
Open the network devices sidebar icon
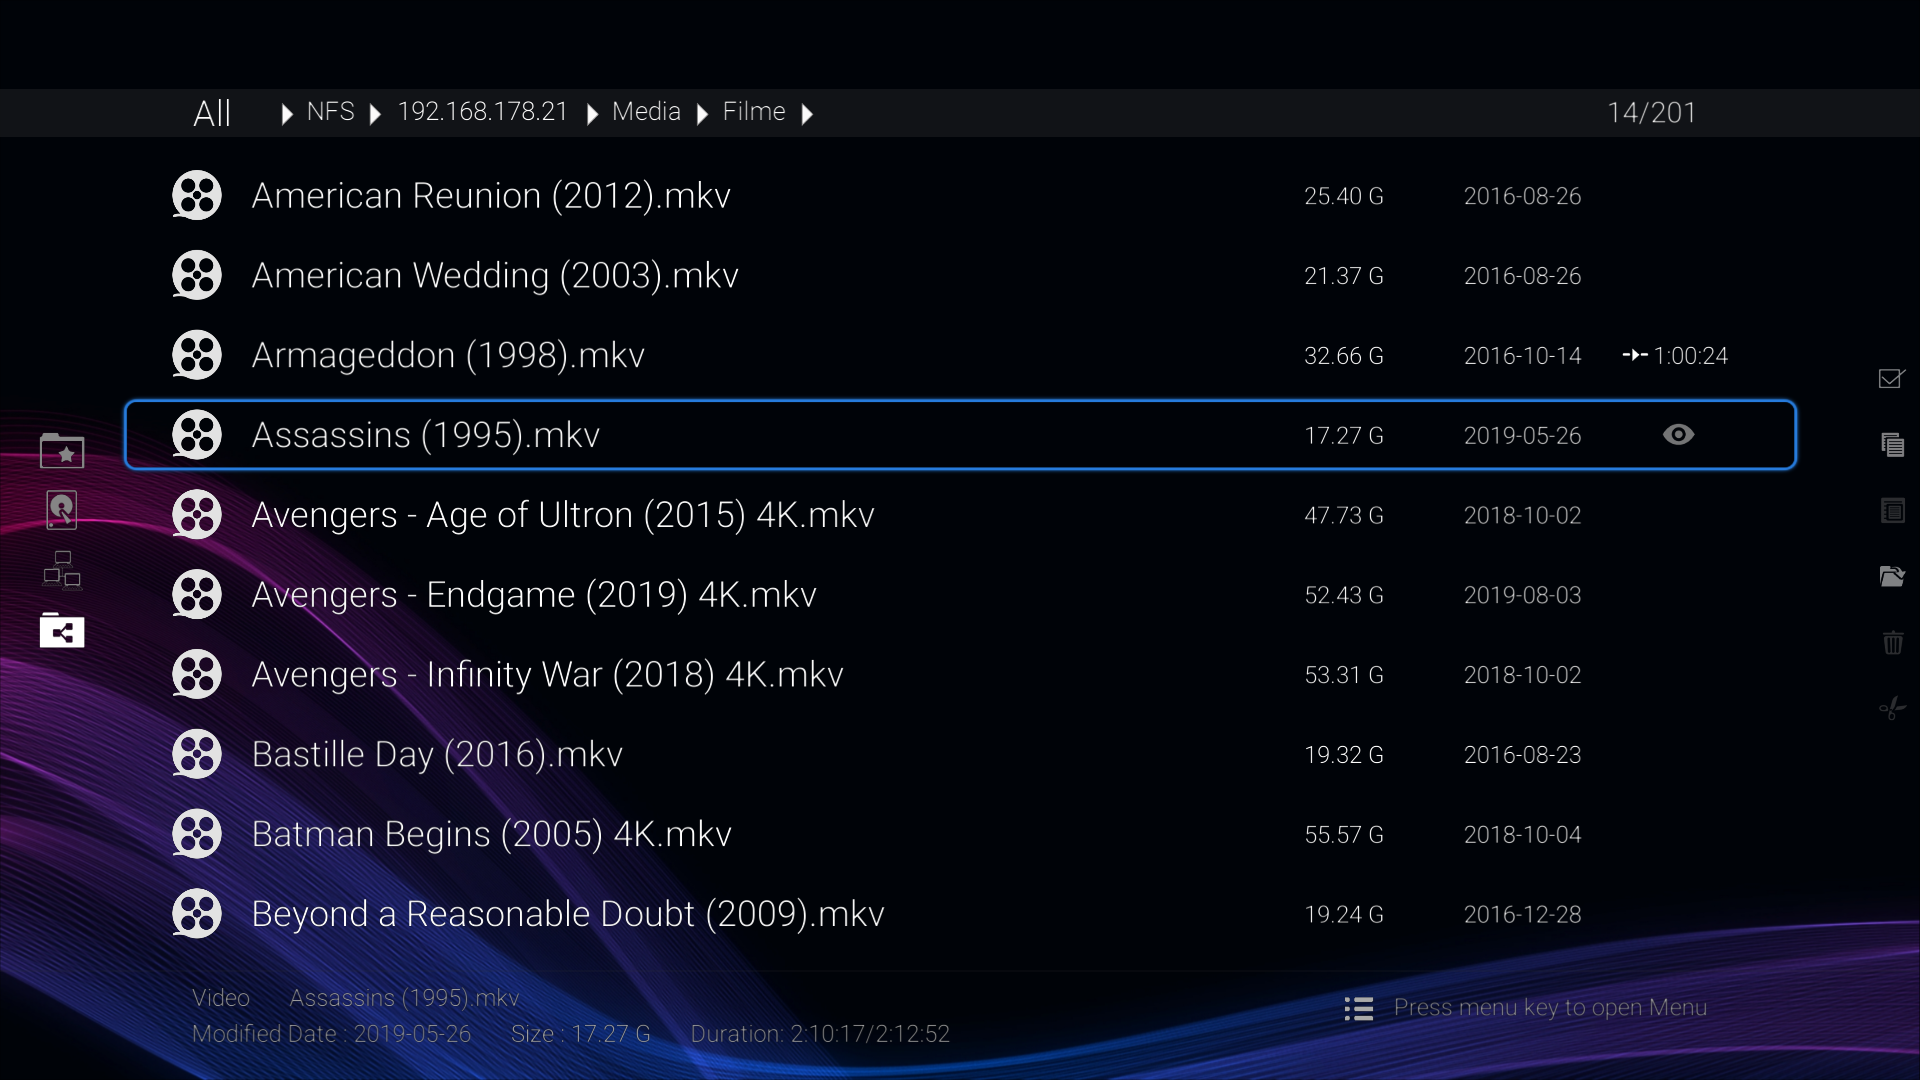pyautogui.click(x=62, y=570)
